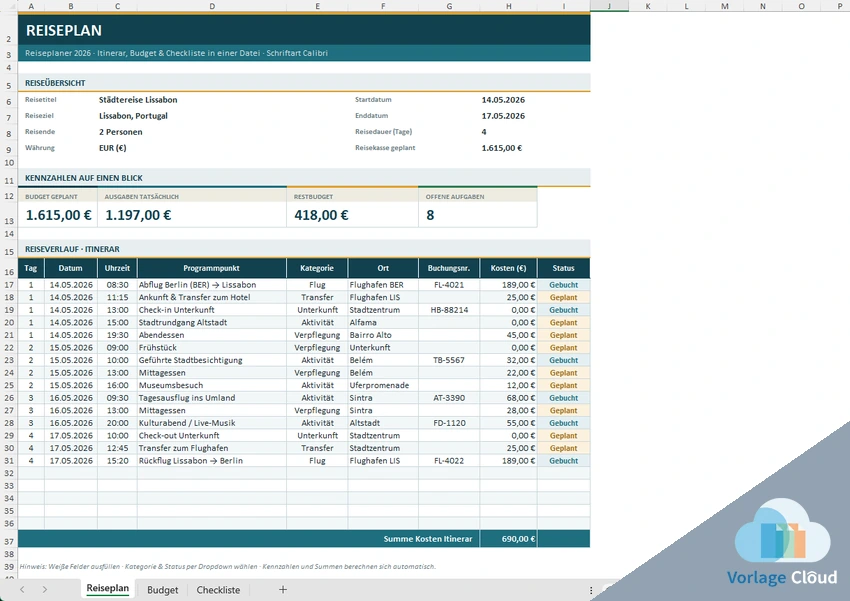The image size is (850, 601).
Task: Select booking number FL-4021
Action: pyautogui.click(x=449, y=285)
